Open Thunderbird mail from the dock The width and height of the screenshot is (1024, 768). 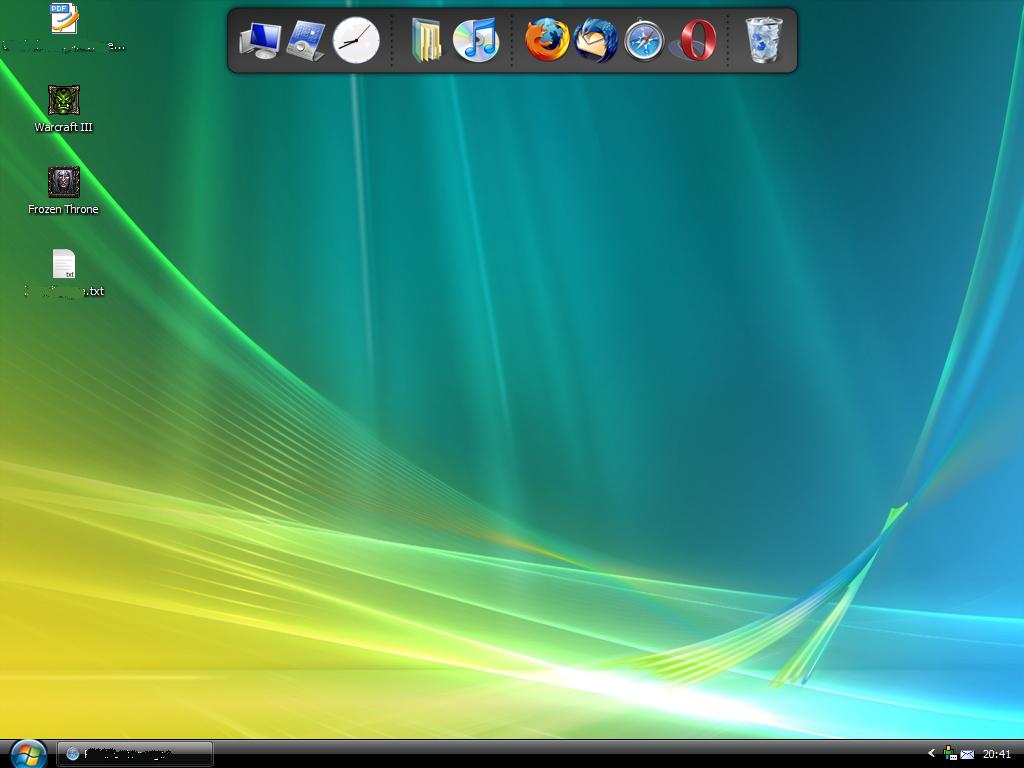coord(595,41)
